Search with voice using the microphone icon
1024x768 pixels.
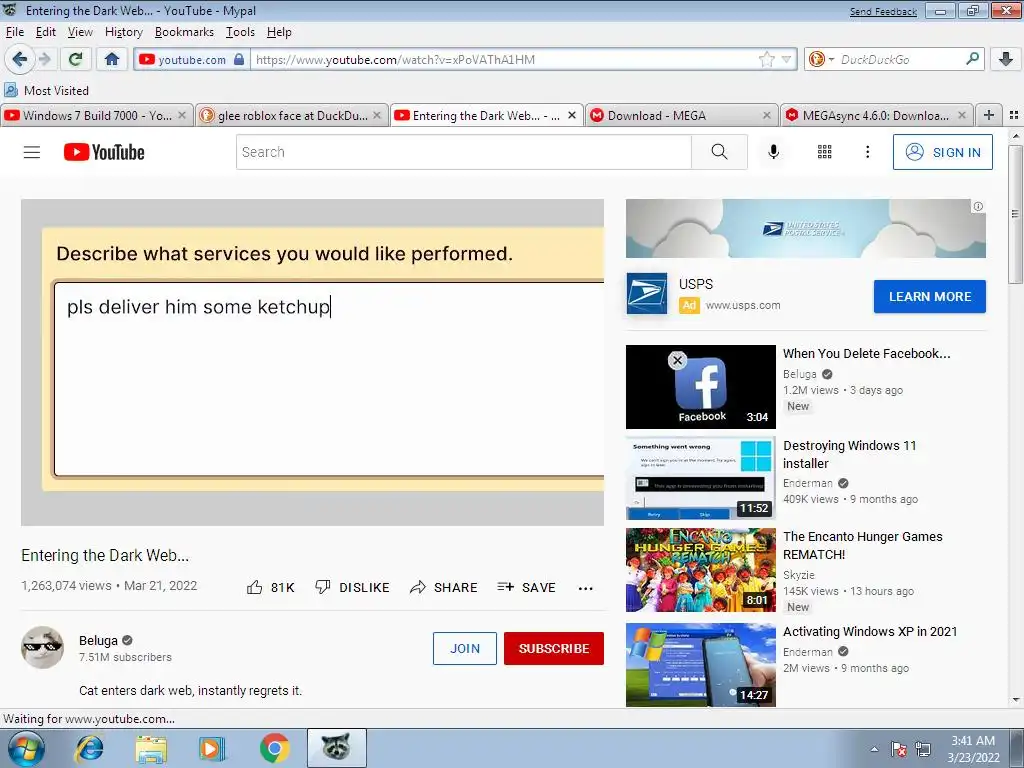click(773, 152)
